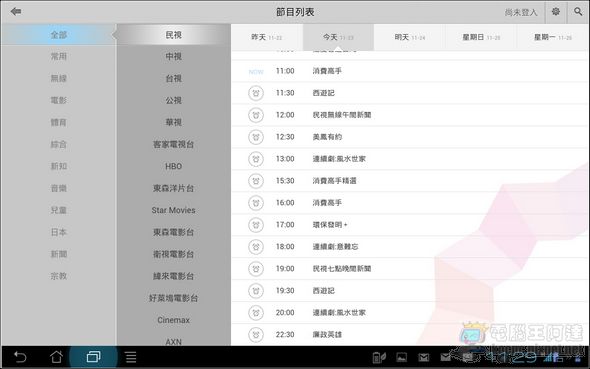Choose channel 中視

tap(173, 56)
